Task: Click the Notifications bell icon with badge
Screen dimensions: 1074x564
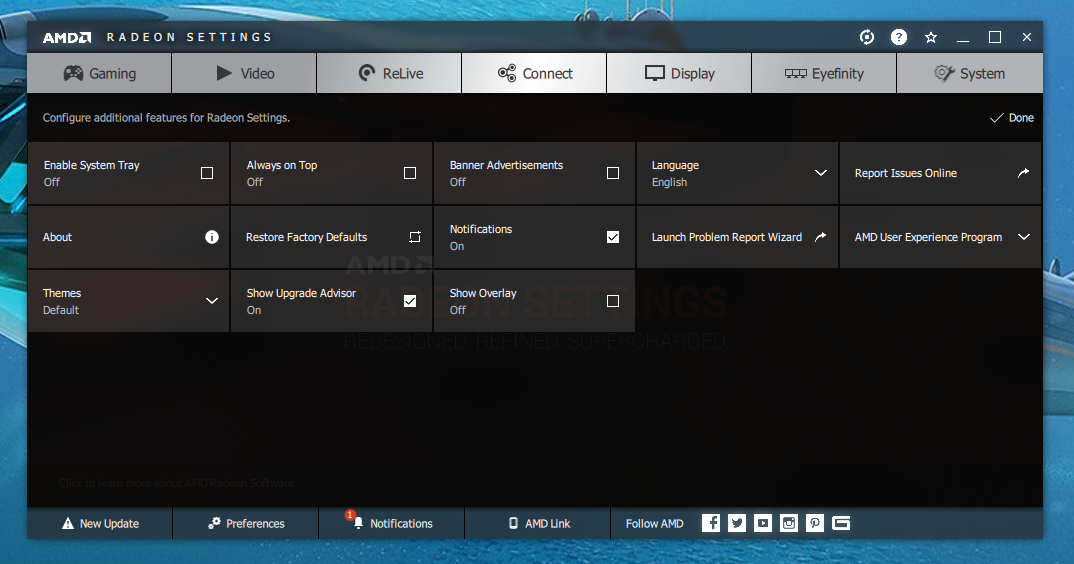Action: tap(355, 519)
